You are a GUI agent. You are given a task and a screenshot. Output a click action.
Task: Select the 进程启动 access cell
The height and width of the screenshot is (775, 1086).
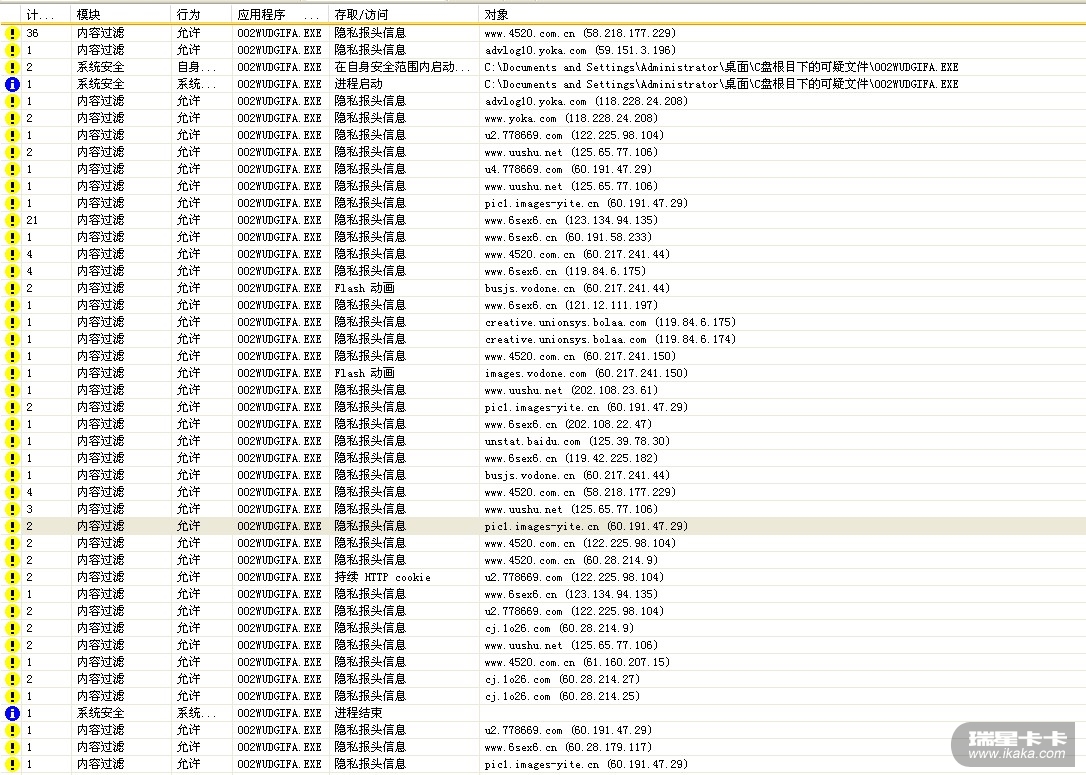point(359,84)
